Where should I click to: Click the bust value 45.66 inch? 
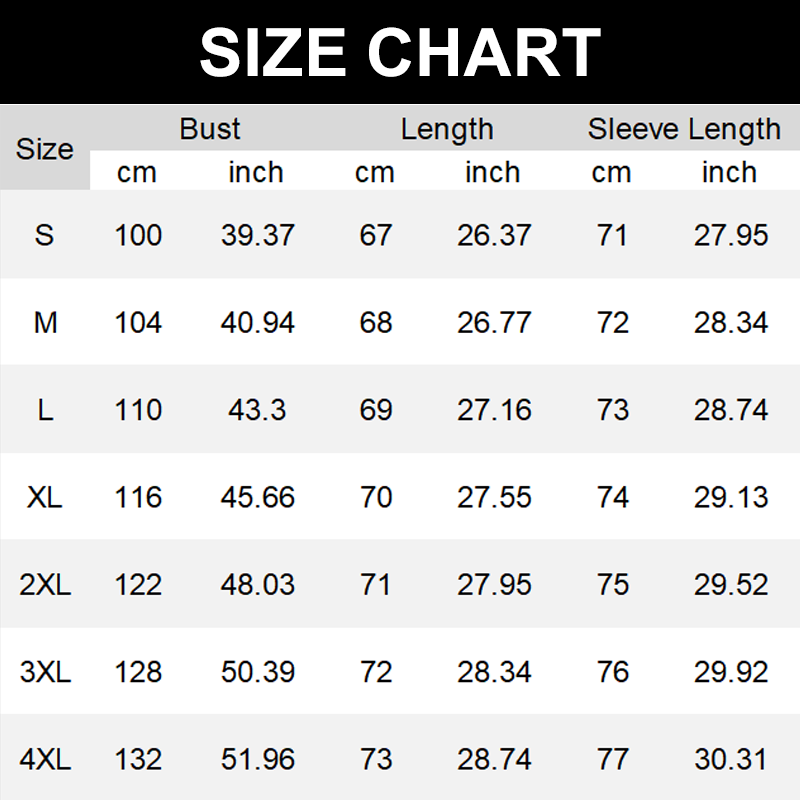tap(257, 497)
